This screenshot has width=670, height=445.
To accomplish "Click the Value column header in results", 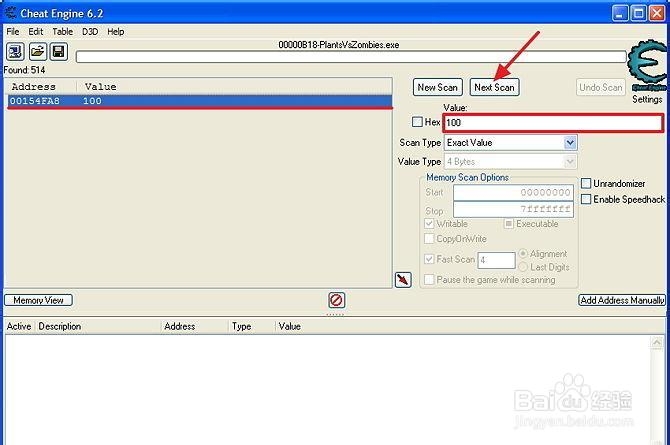I will click(x=100, y=87).
